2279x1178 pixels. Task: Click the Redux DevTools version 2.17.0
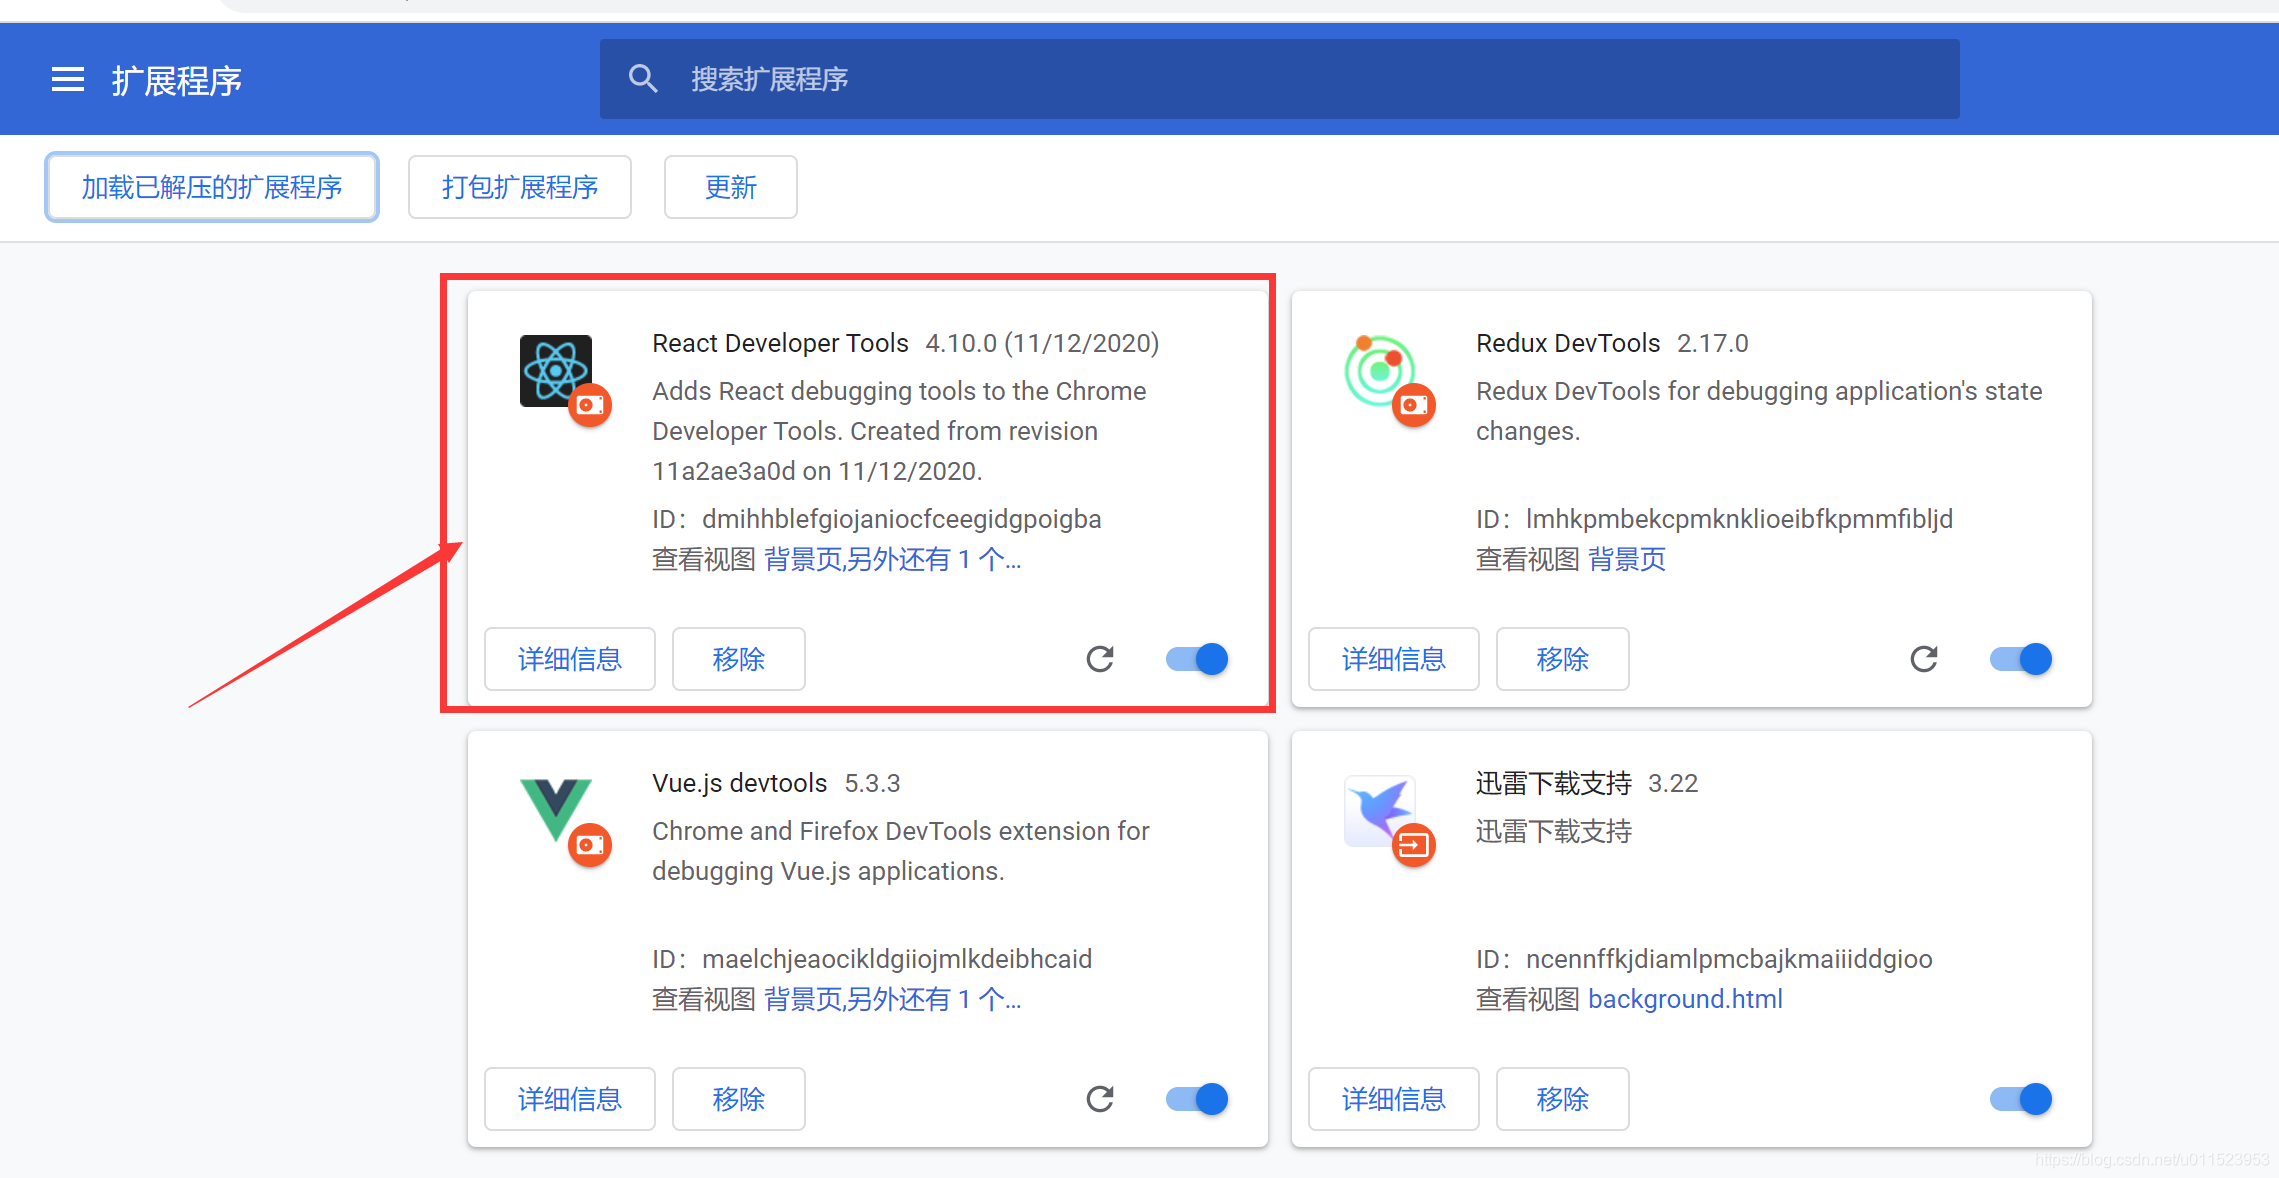point(1713,343)
